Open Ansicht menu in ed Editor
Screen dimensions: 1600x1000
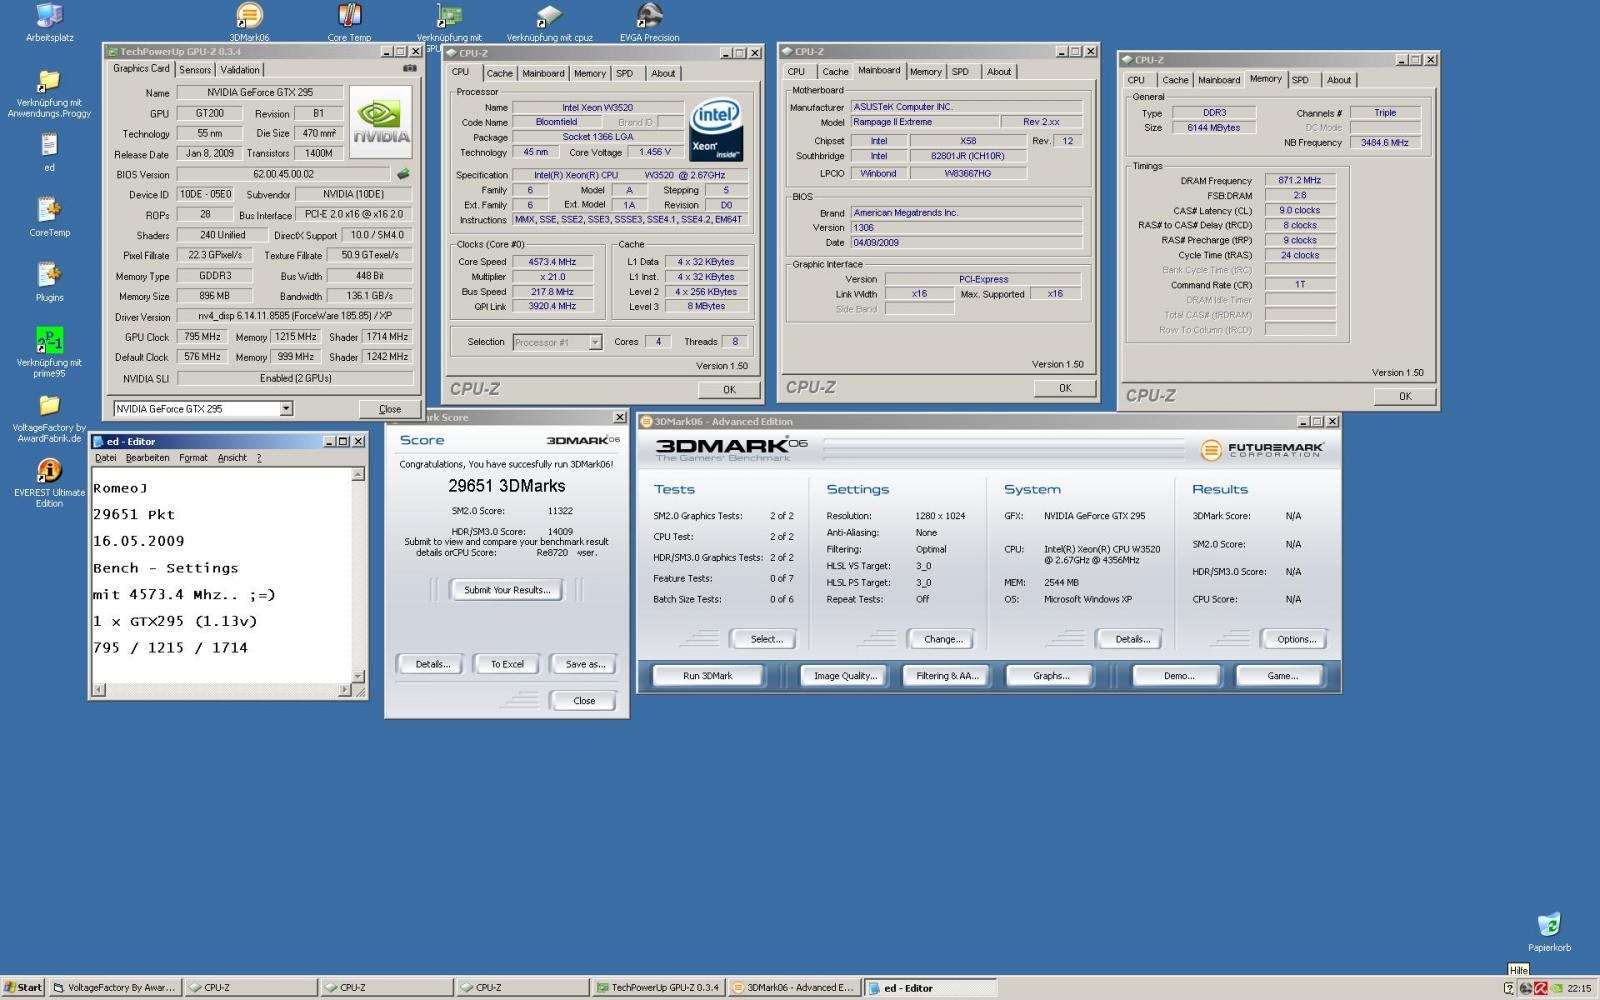click(232, 458)
